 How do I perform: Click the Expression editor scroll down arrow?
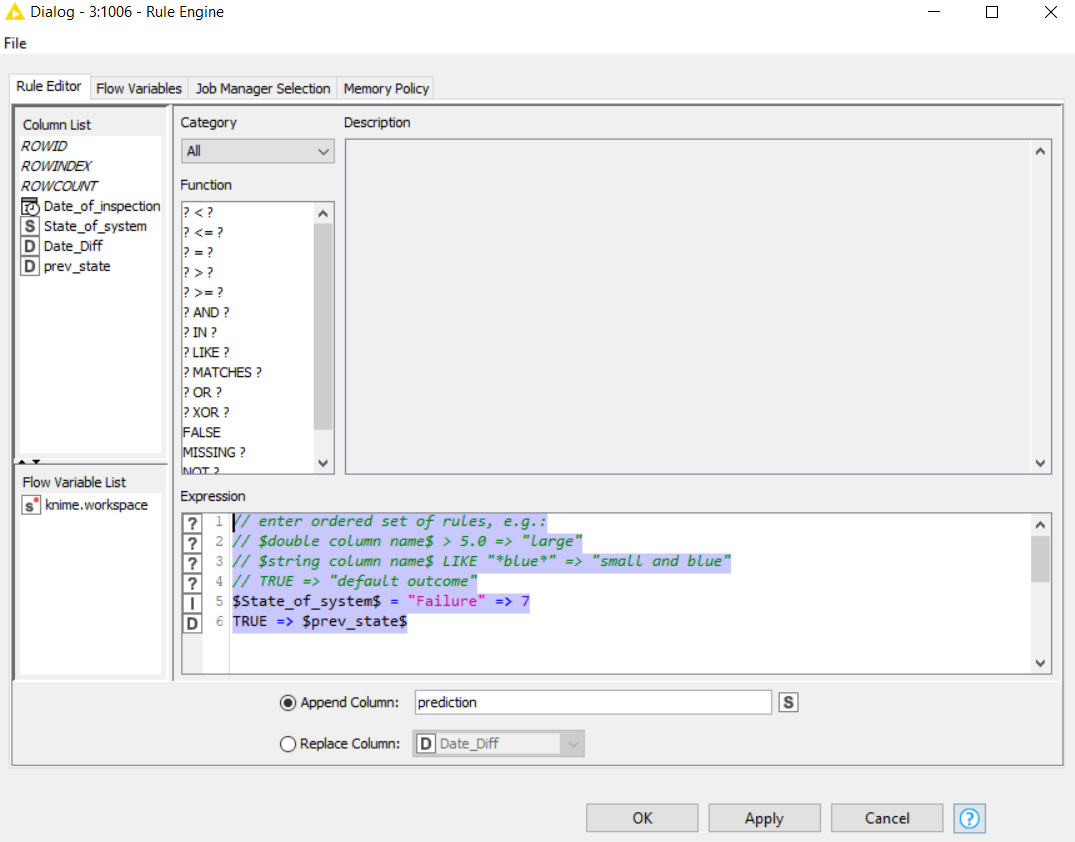tap(1040, 663)
